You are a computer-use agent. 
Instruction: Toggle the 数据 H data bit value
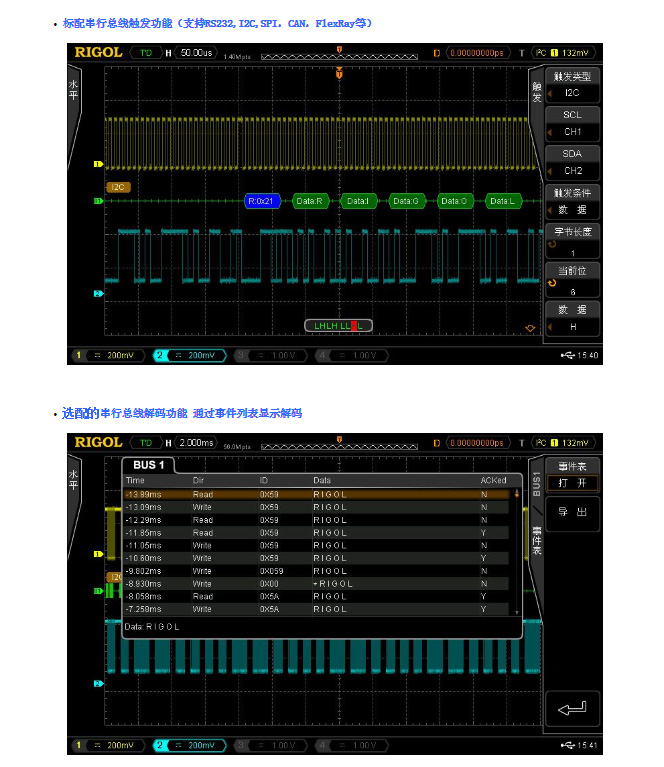pyautogui.click(x=572, y=318)
